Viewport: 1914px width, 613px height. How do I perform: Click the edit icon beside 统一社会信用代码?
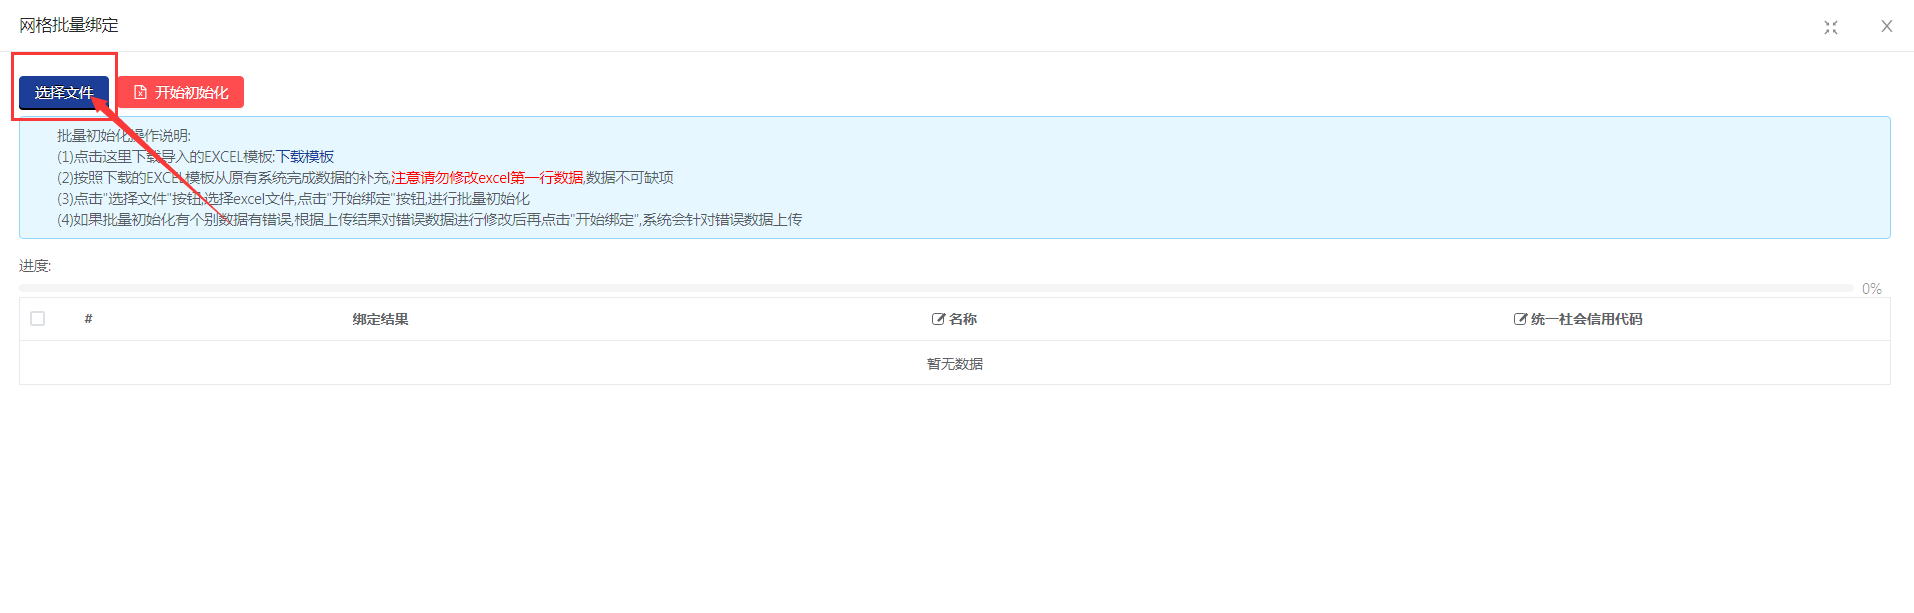(x=1520, y=319)
